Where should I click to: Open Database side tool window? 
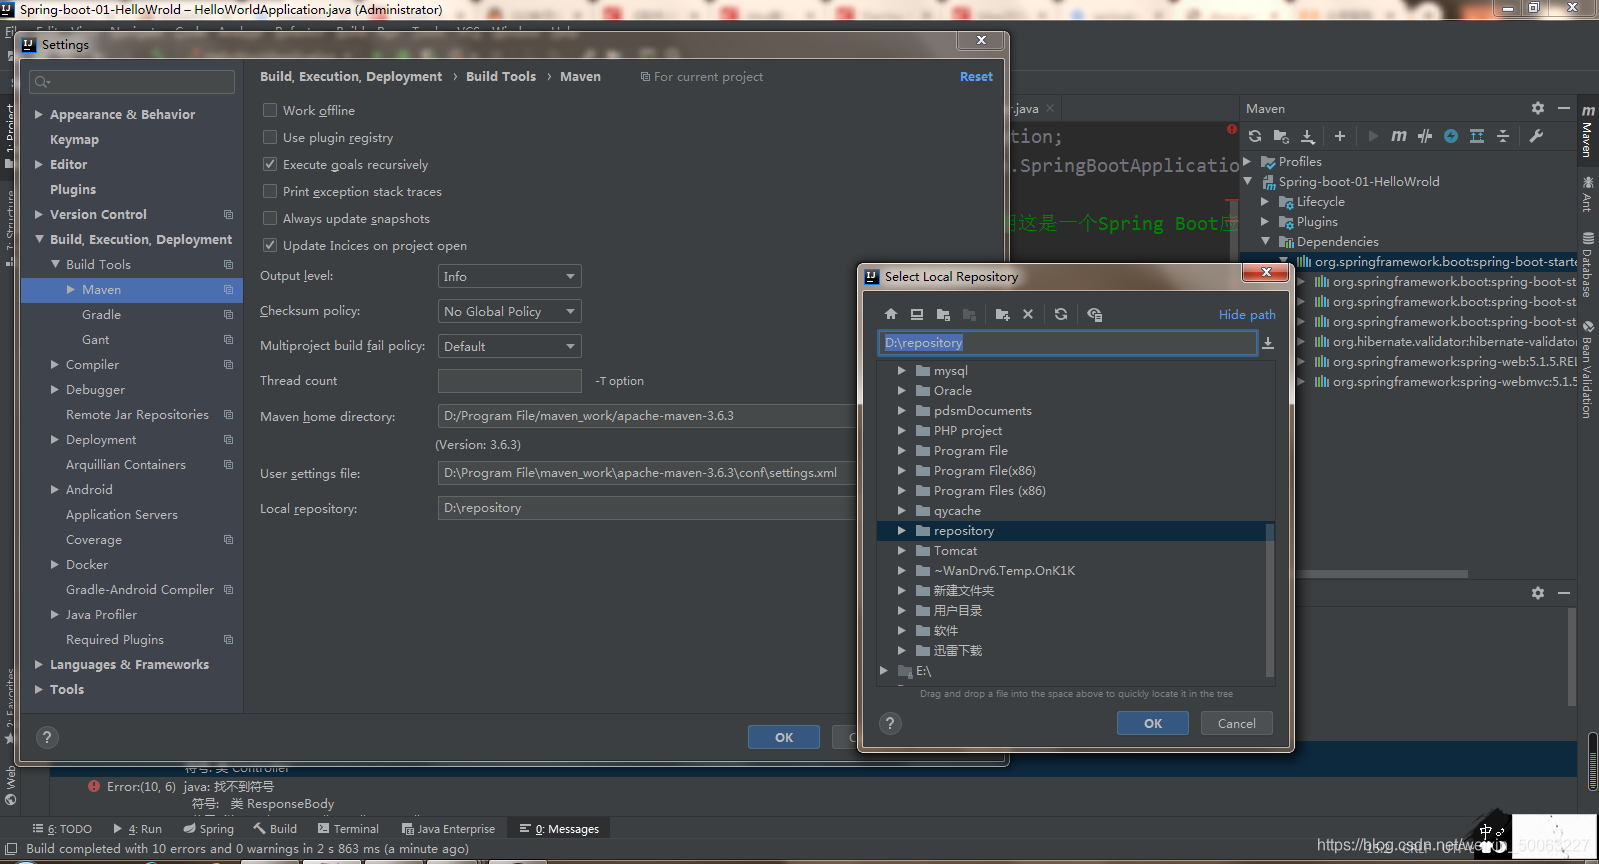click(x=1588, y=265)
